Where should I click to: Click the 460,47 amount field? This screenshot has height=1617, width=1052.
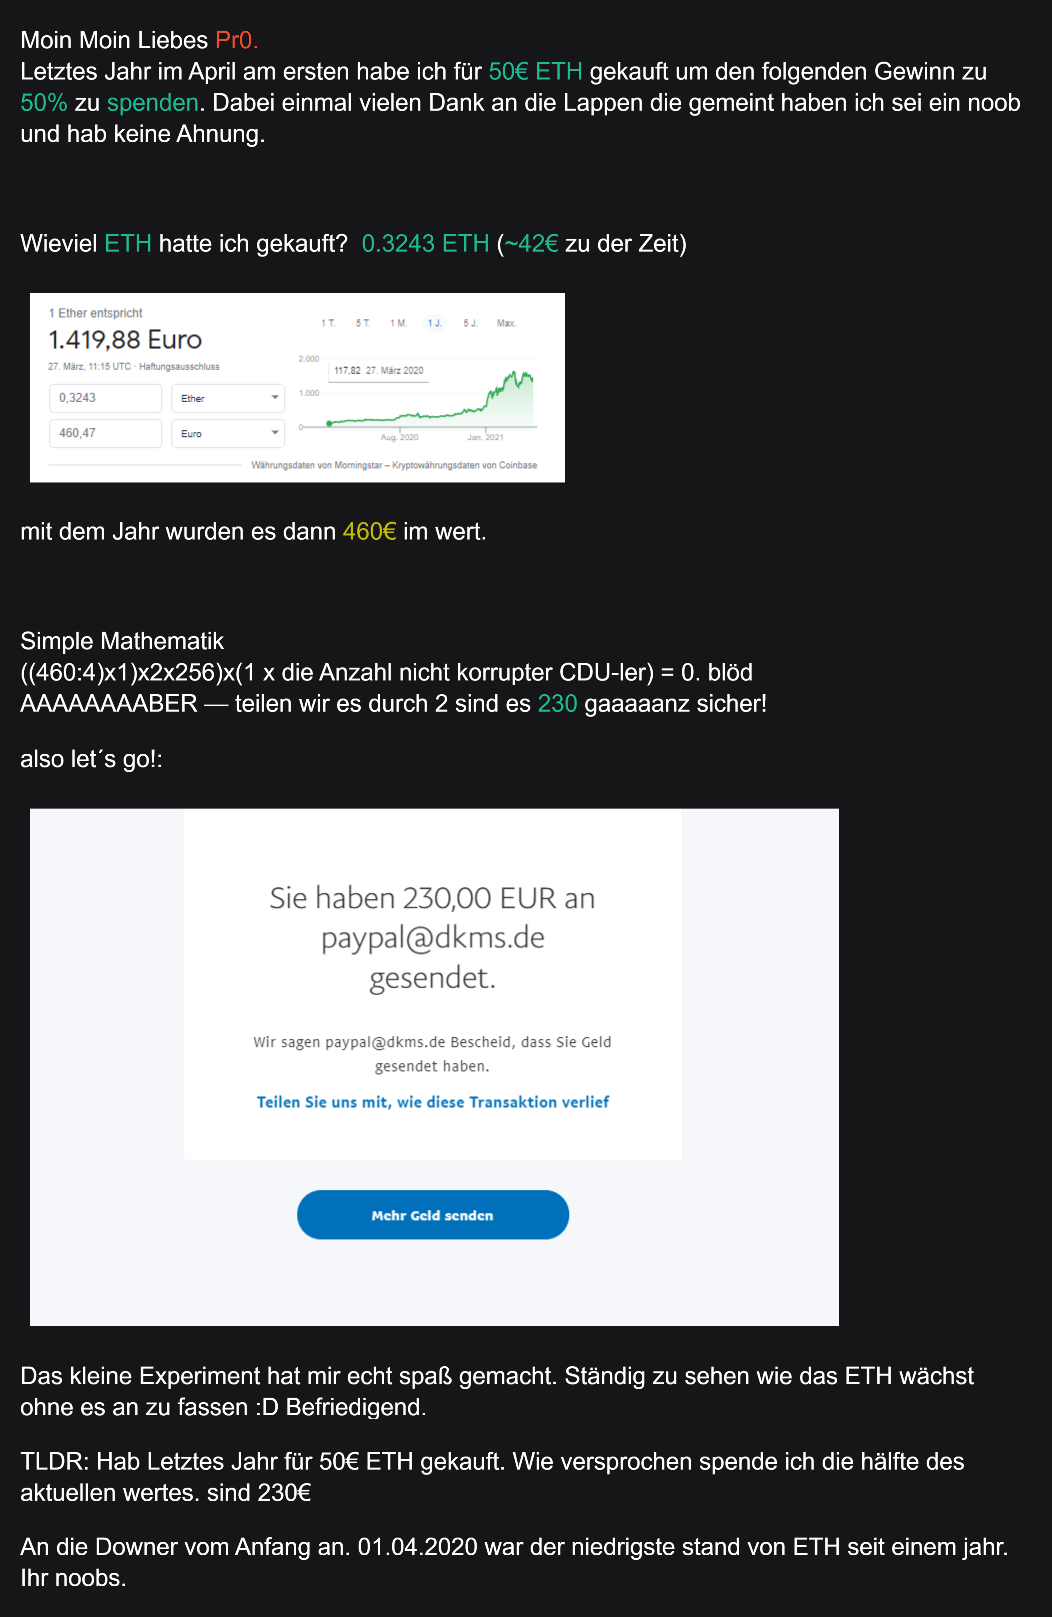pos(105,433)
